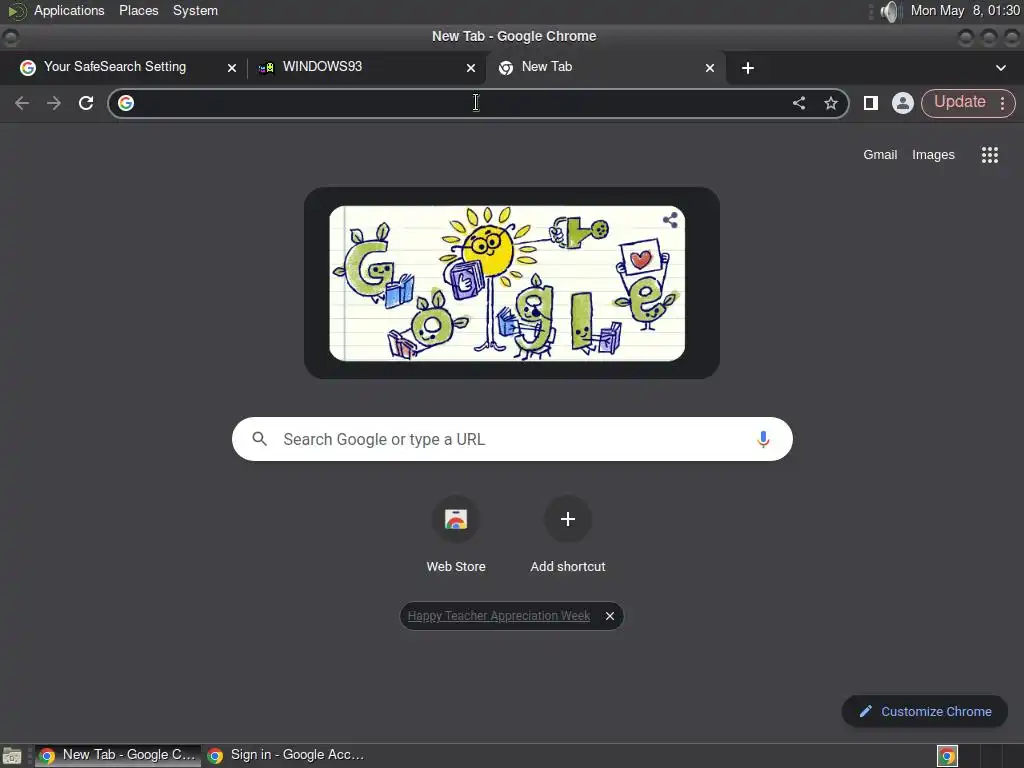Viewport: 1024px width, 768px height.
Task: Open the side panel icon
Action: point(871,103)
